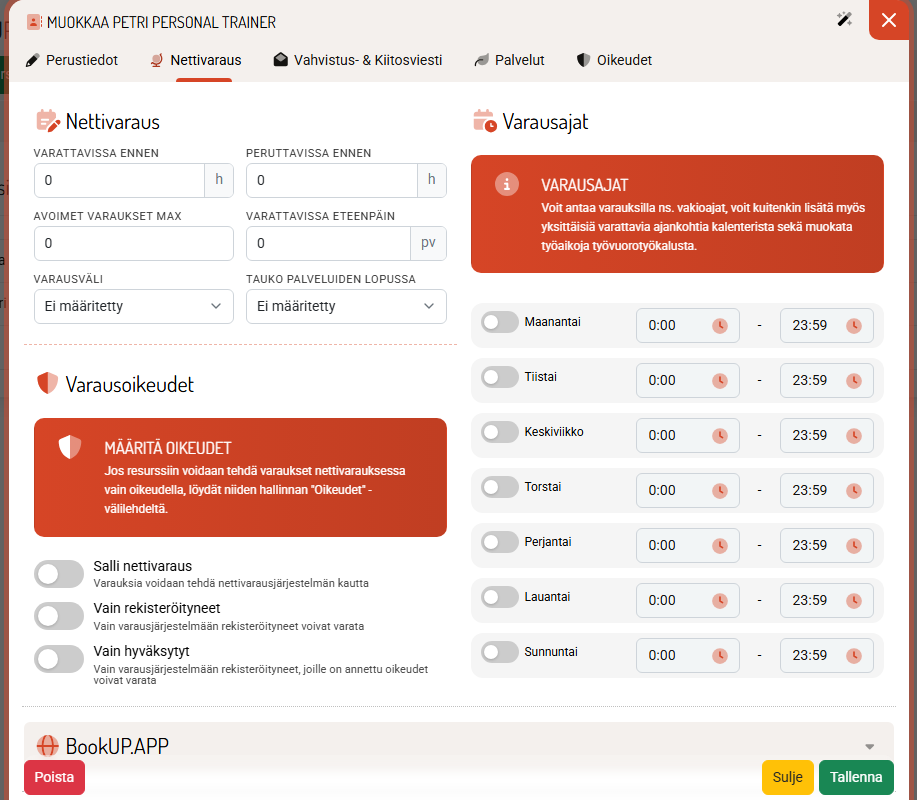This screenshot has width=917, height=800.
Task: Click Perjantai start time field 0:00
Action: point(688,546)
